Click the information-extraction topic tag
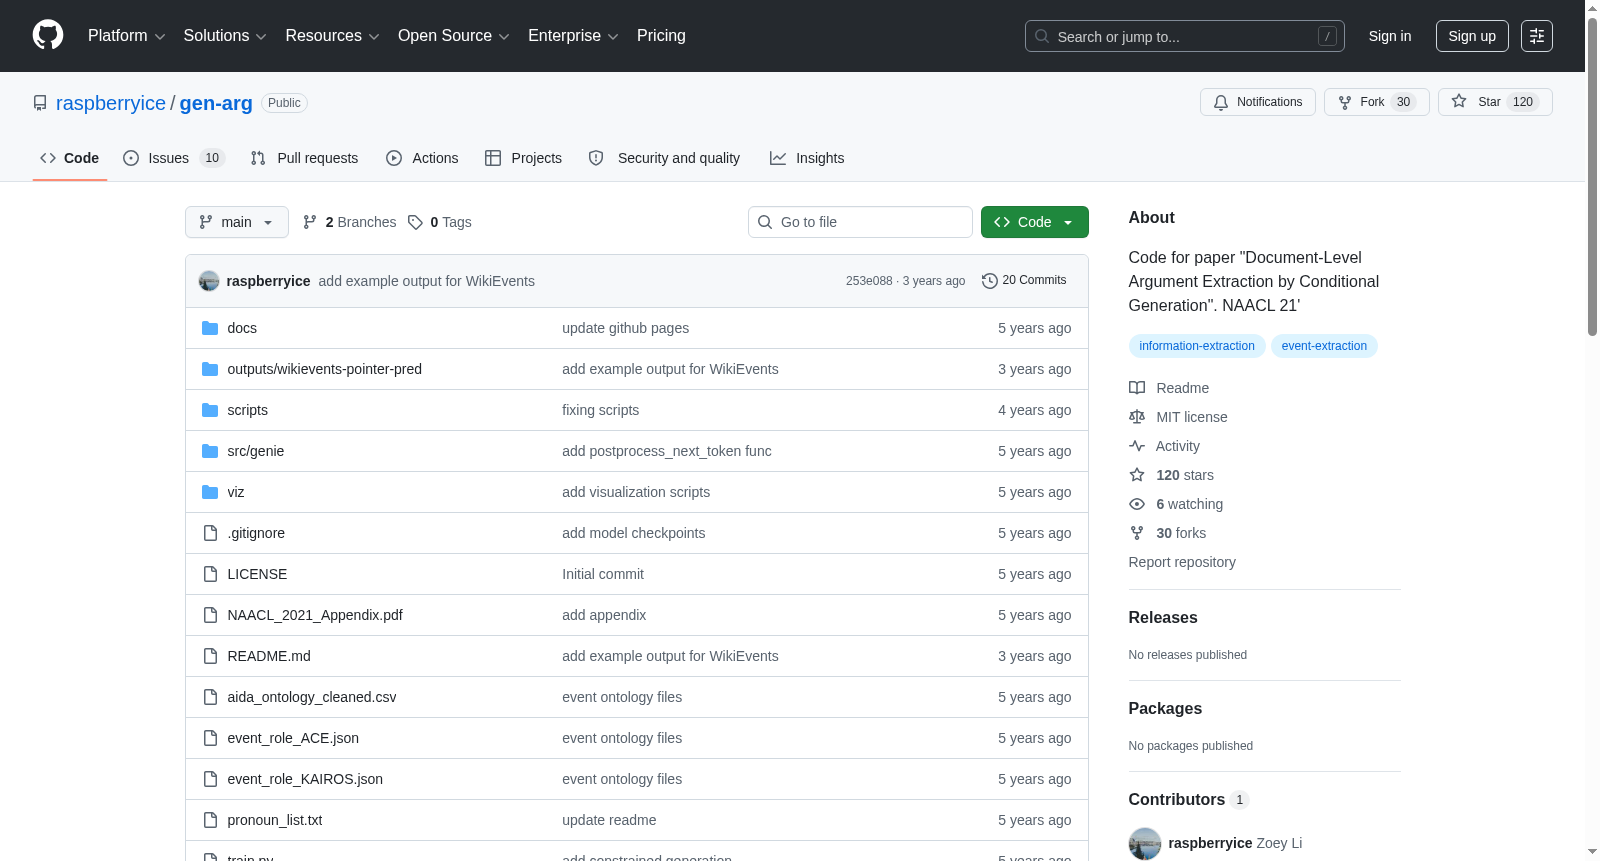 1197,346
